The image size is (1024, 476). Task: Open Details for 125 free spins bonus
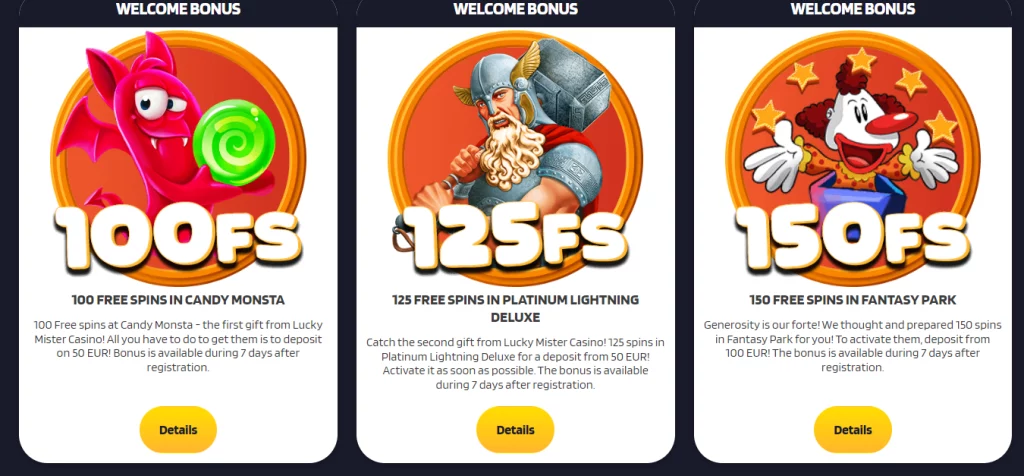click(x=515, y=430)
